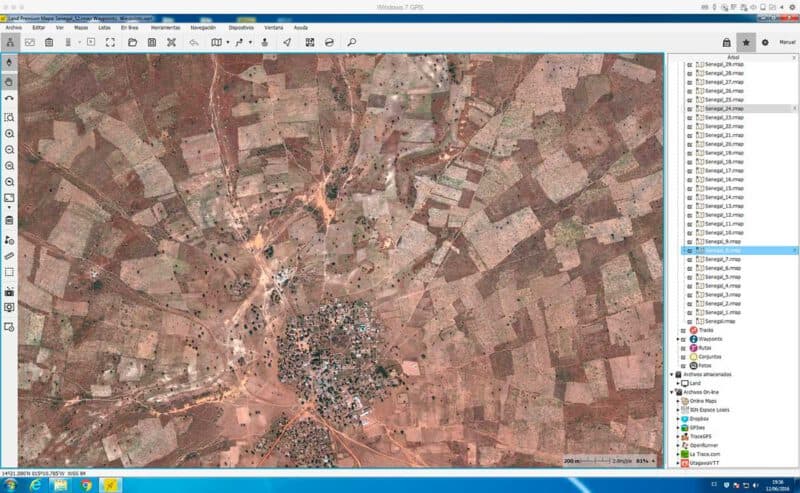Toggle visibility of Senegal_5.rmap
The width and height of the screenshot is (800, 493).
pyautogui.click(x=690, y=277)
